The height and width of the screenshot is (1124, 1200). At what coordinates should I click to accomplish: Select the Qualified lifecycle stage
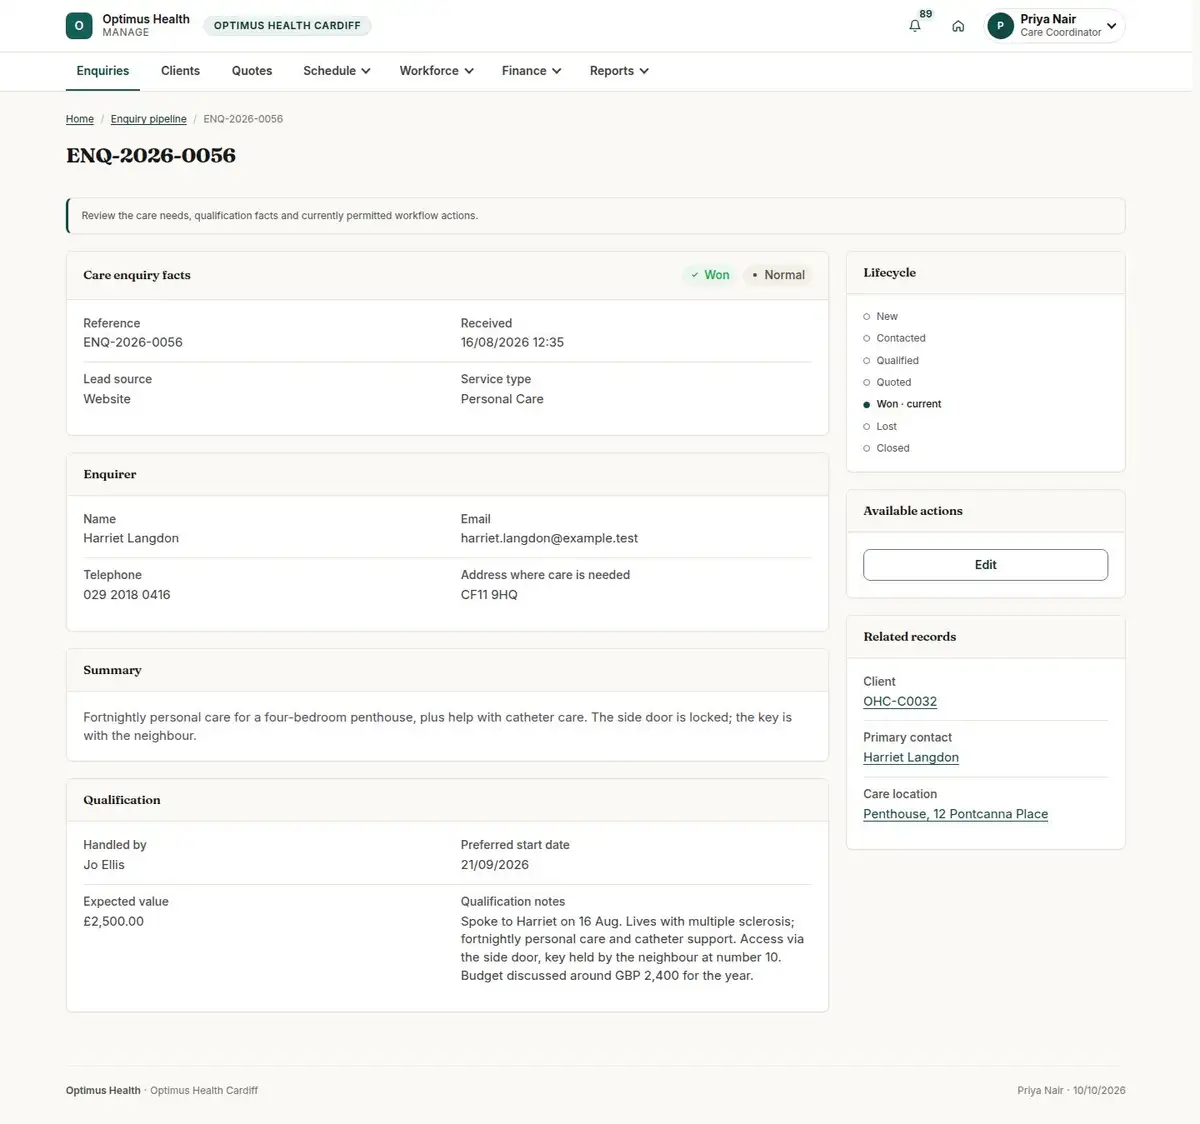point(891,361)
